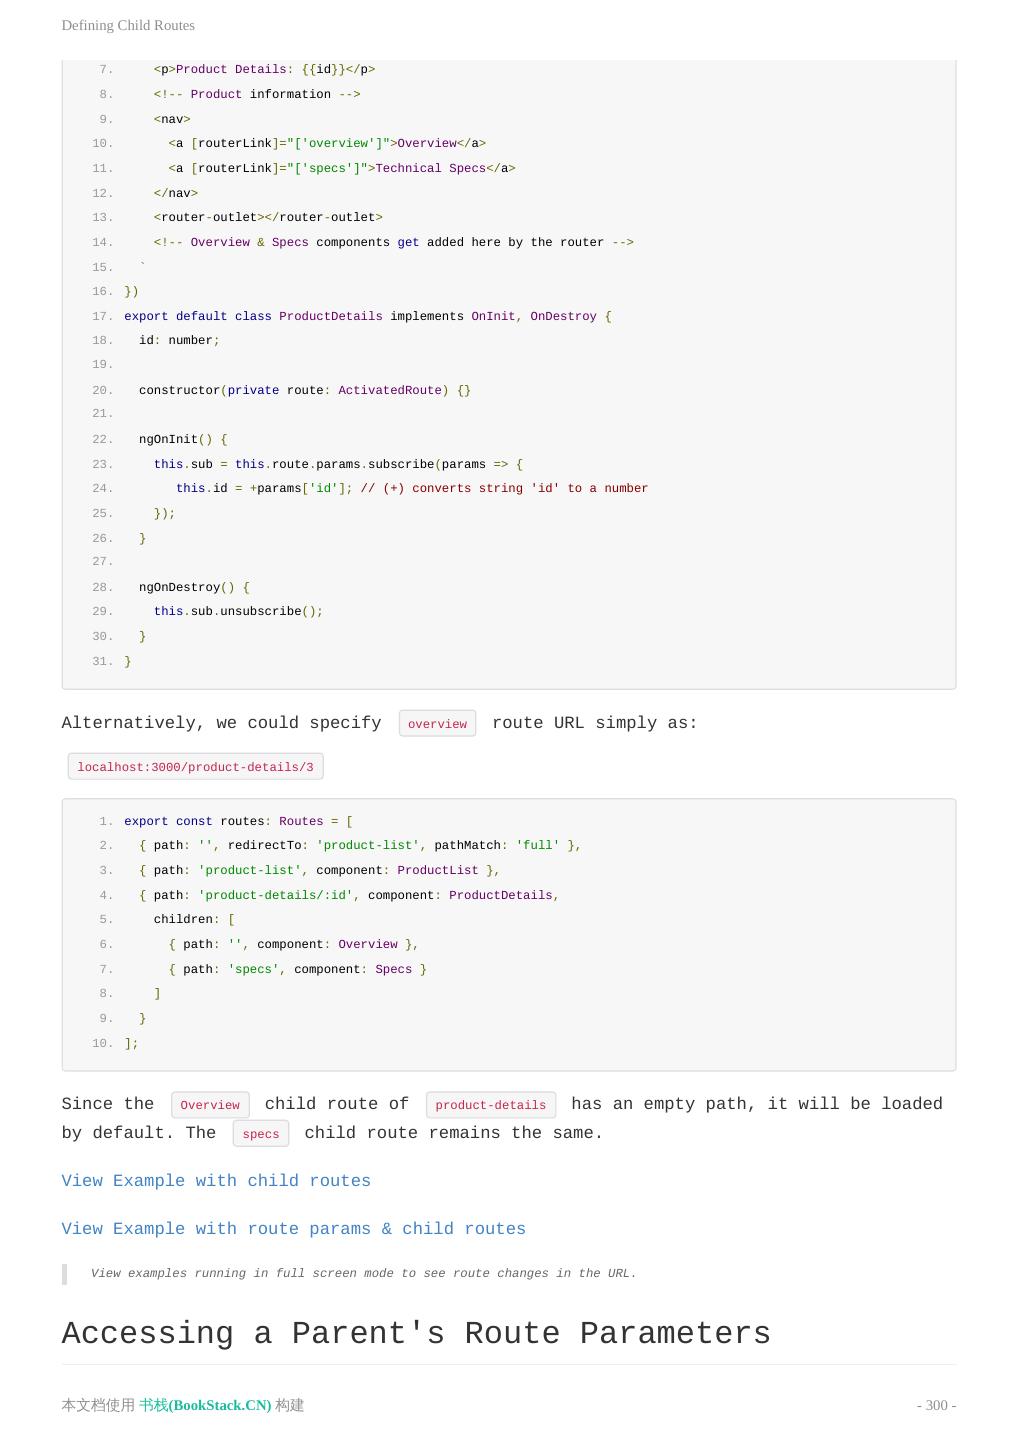The height and width of the screenshot is (1440, 1019).
Task: Click the "specs" inline code chip
Action: (x=260, y=1134)
